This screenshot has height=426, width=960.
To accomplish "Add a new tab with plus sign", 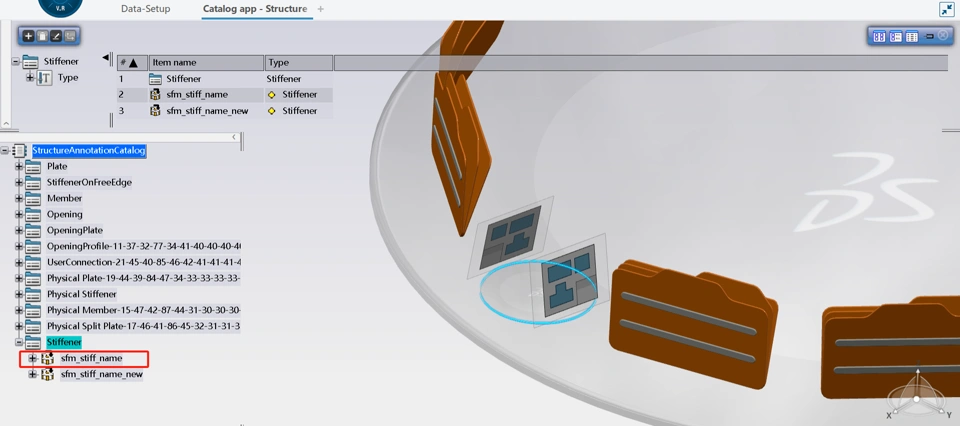I will point(321,9).
